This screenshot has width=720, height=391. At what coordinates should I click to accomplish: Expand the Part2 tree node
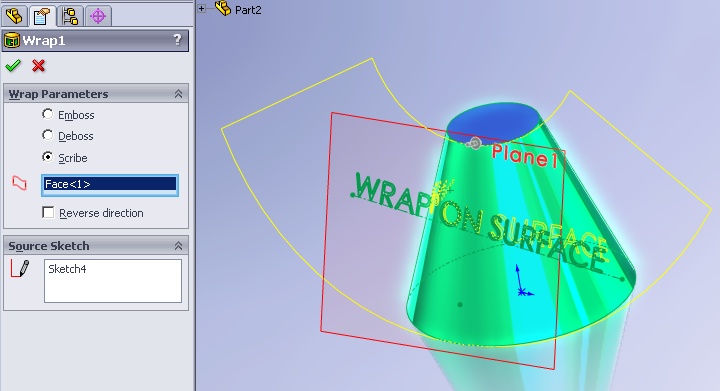pyautogui.click(x=201, y=8)
